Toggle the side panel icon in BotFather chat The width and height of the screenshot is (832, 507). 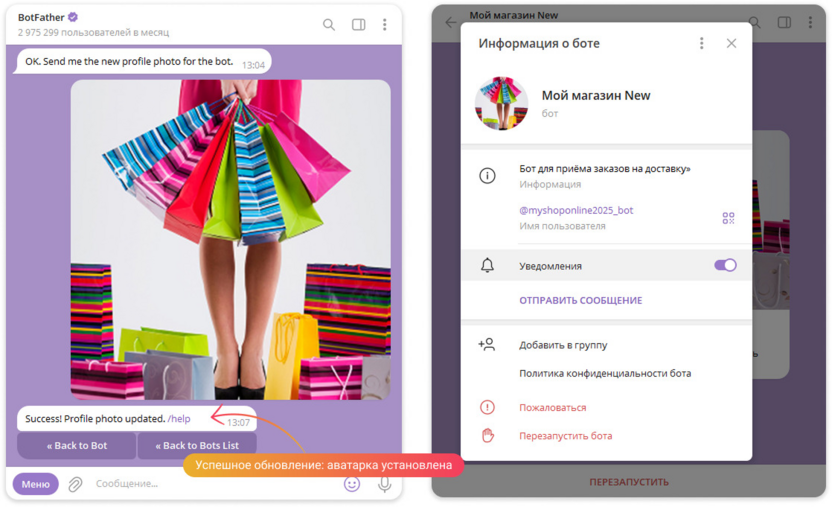pos(359,24)
